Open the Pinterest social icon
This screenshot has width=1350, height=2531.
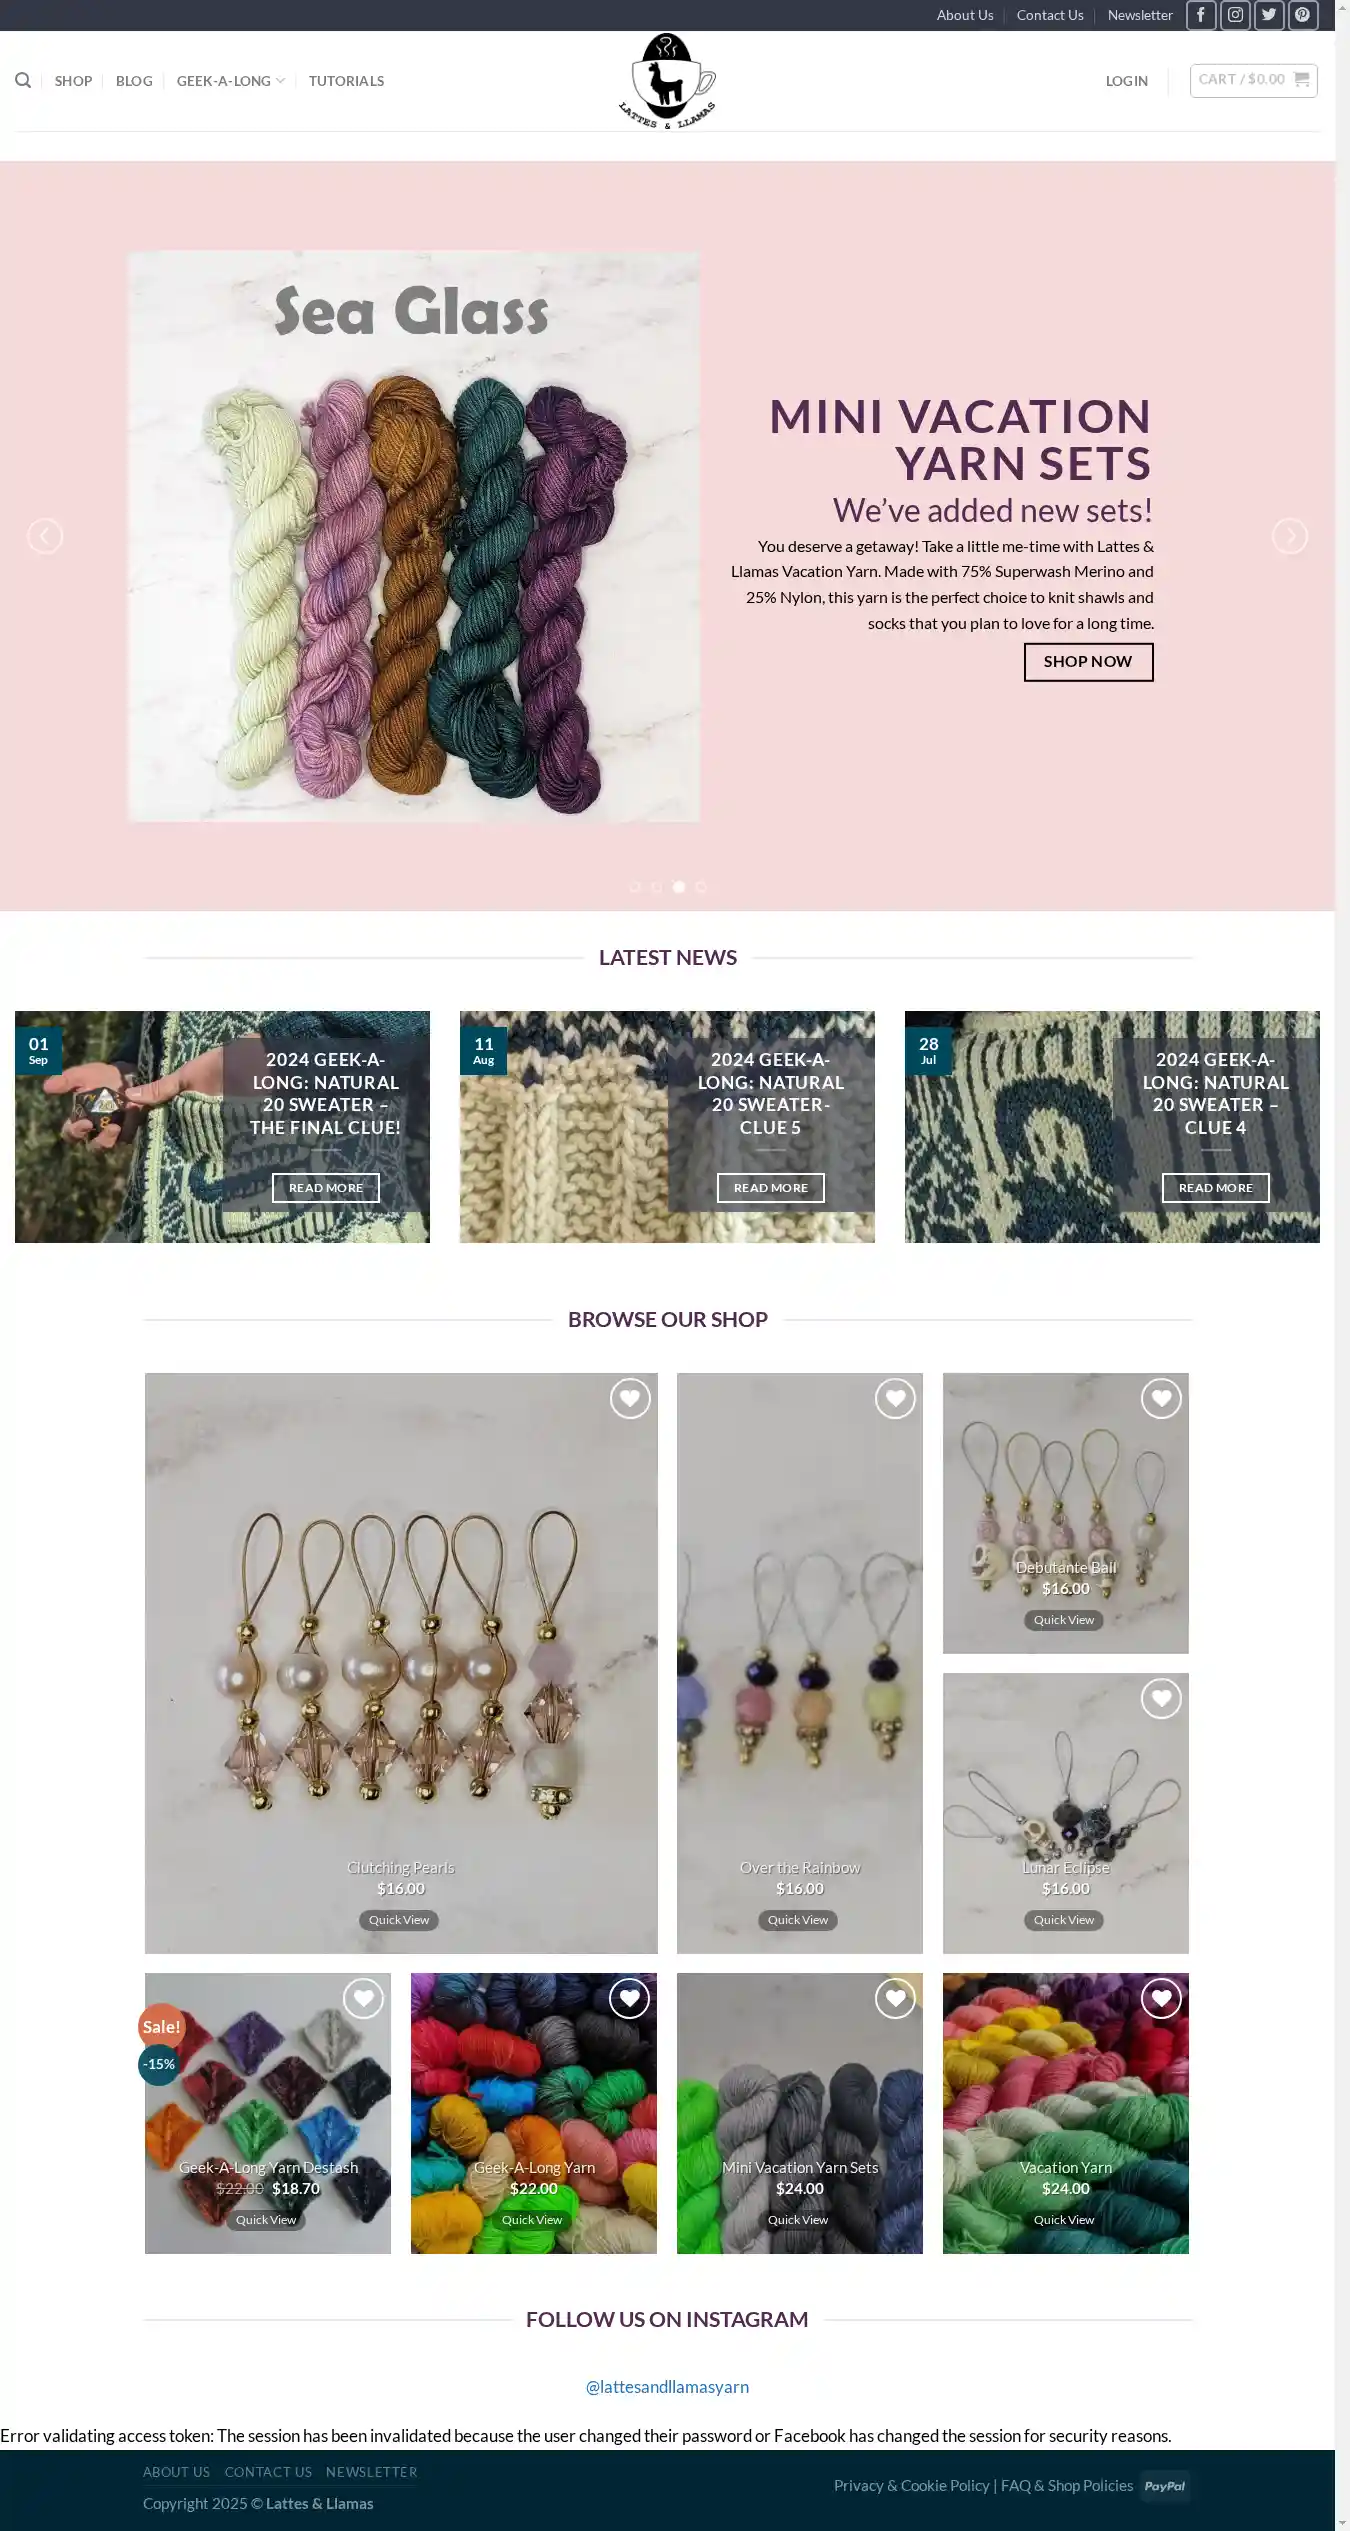point(1303,15)
